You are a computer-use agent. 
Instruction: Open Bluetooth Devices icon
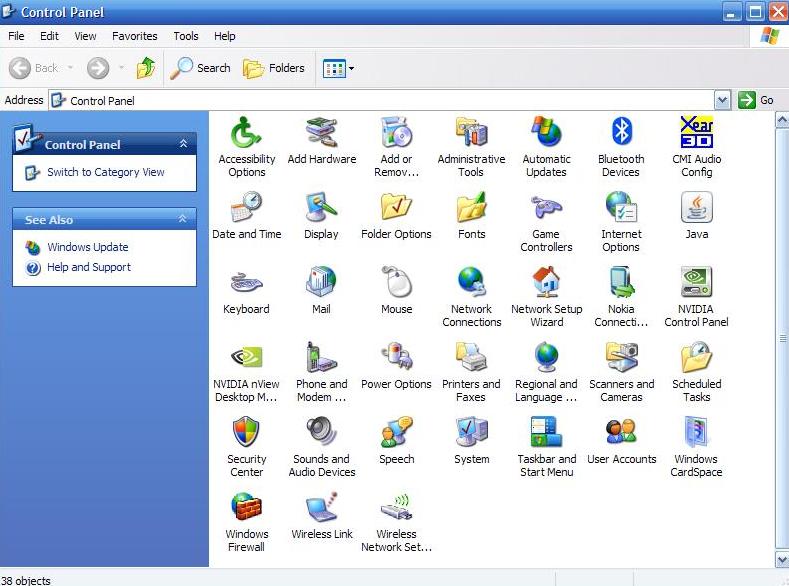click(x=621, y=132)
